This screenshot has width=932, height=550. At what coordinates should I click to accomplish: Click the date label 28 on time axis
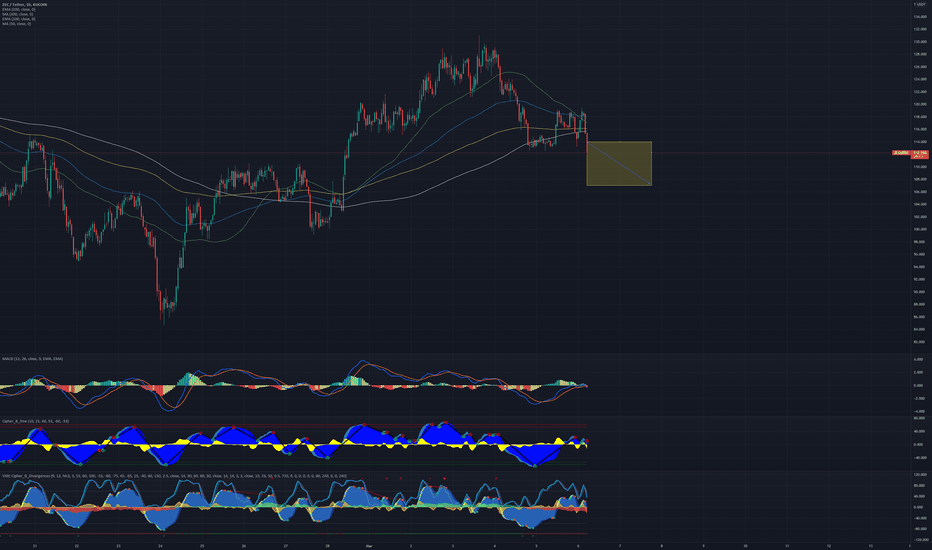pyautogui.click(x=328, y=546)
